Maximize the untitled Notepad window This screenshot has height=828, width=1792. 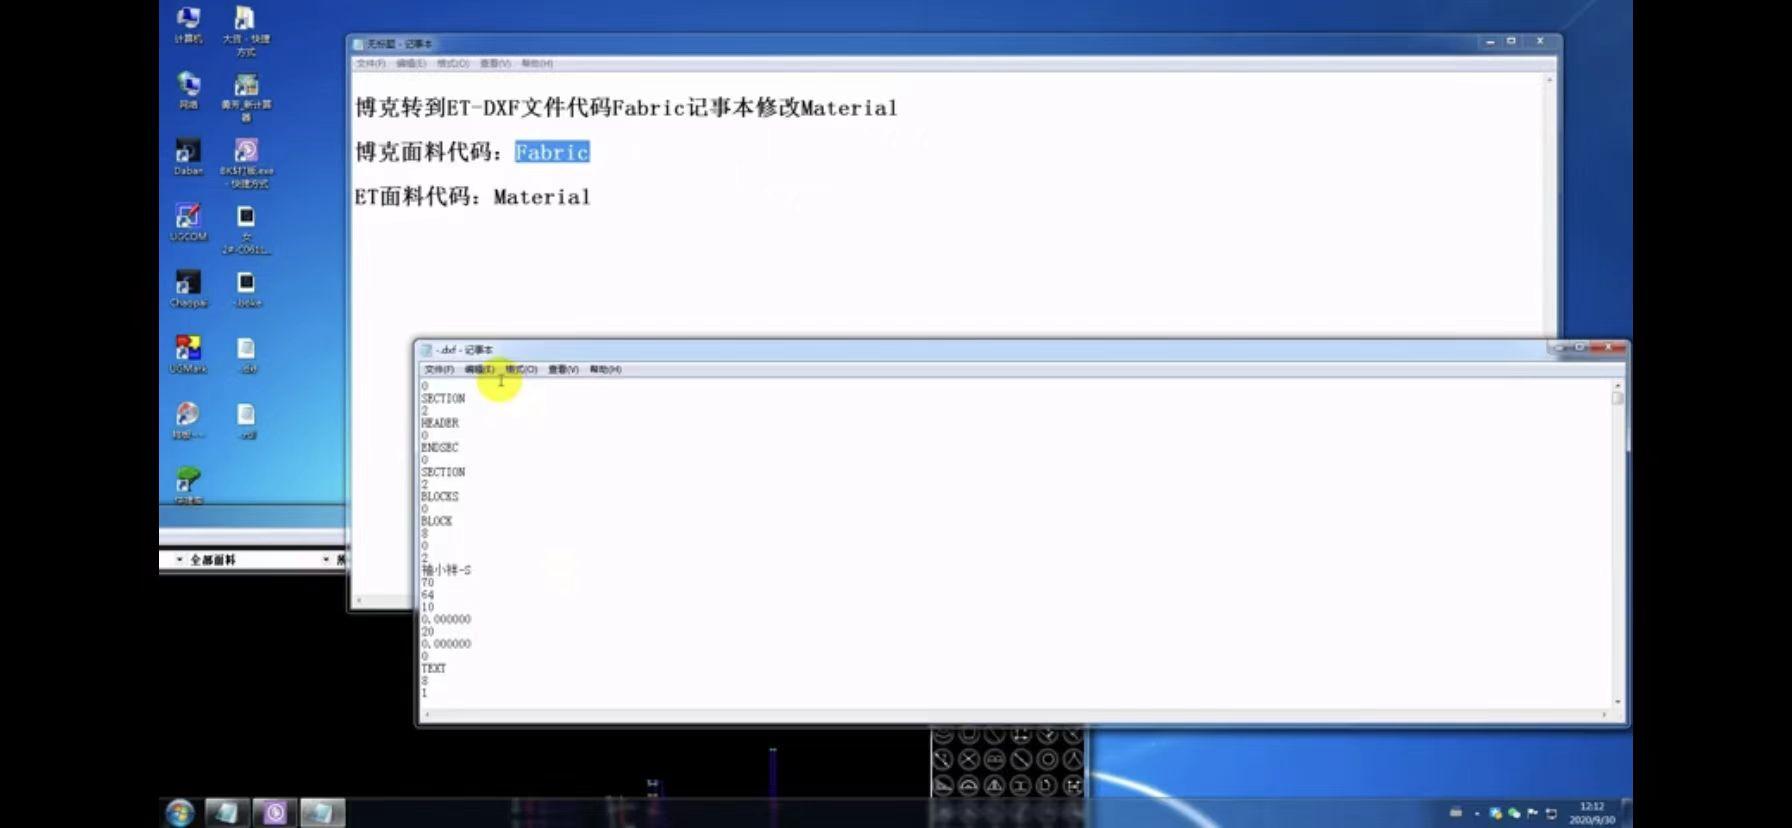click(x=1511, y=41)
